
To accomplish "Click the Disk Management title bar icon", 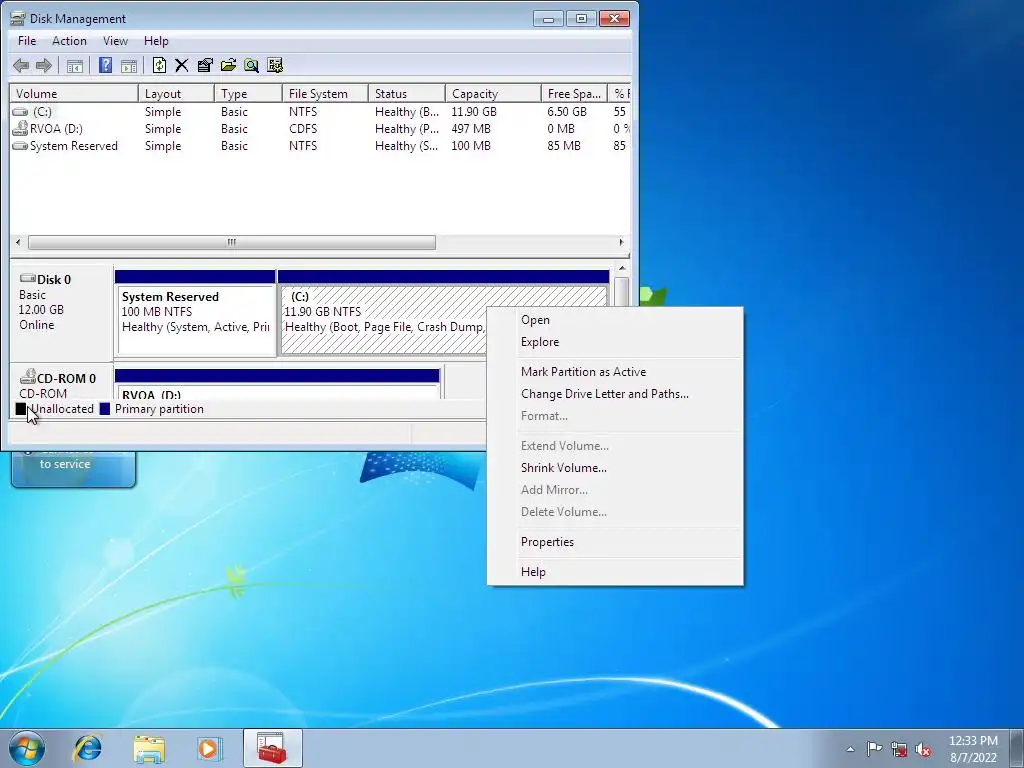I will [x=18, y=18].
